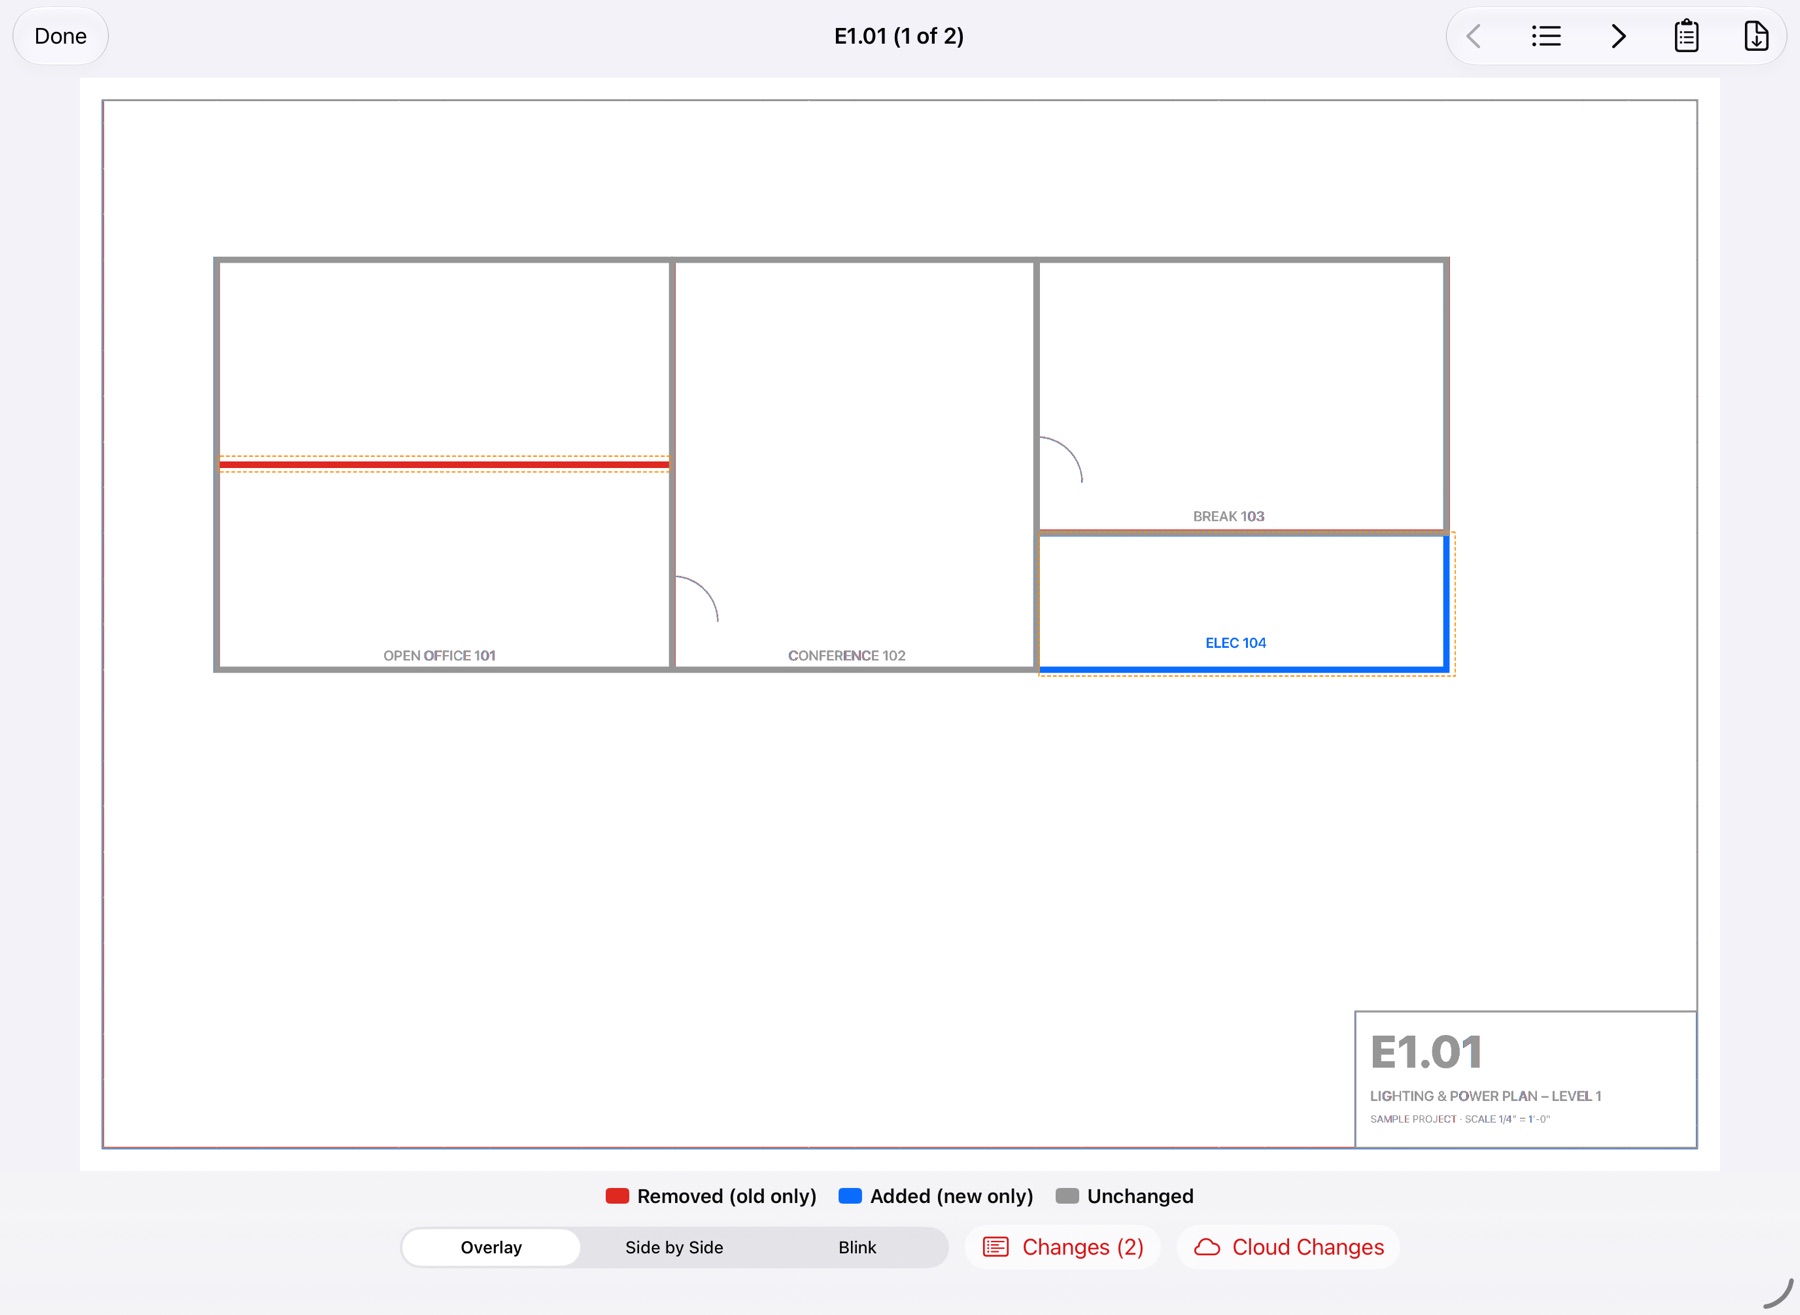This screenshot has height=1315, width=1800.
Task: Click the red Removed legend swatch
Action: tap(617, 1196)
